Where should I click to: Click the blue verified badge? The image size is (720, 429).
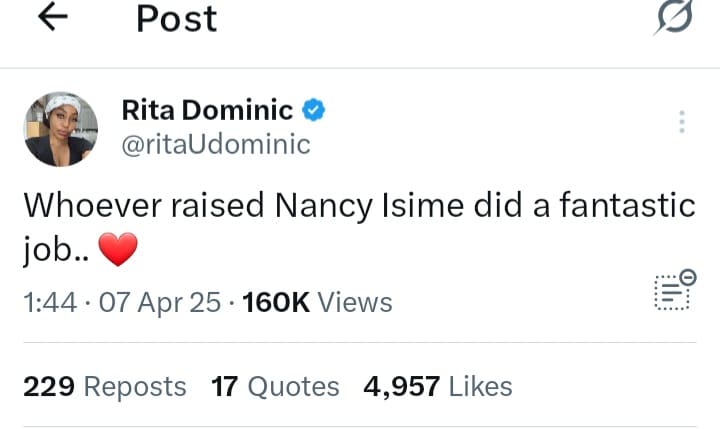(314, 111)
